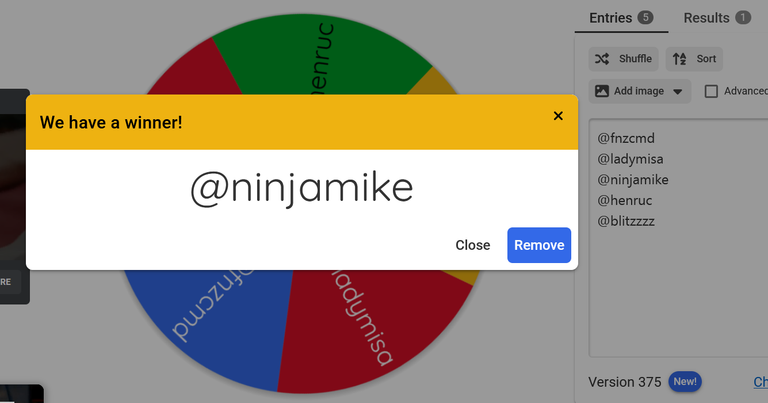Click the Shuffle arrows icon
This screenshot has height=403, width=768.
point(602,59)
